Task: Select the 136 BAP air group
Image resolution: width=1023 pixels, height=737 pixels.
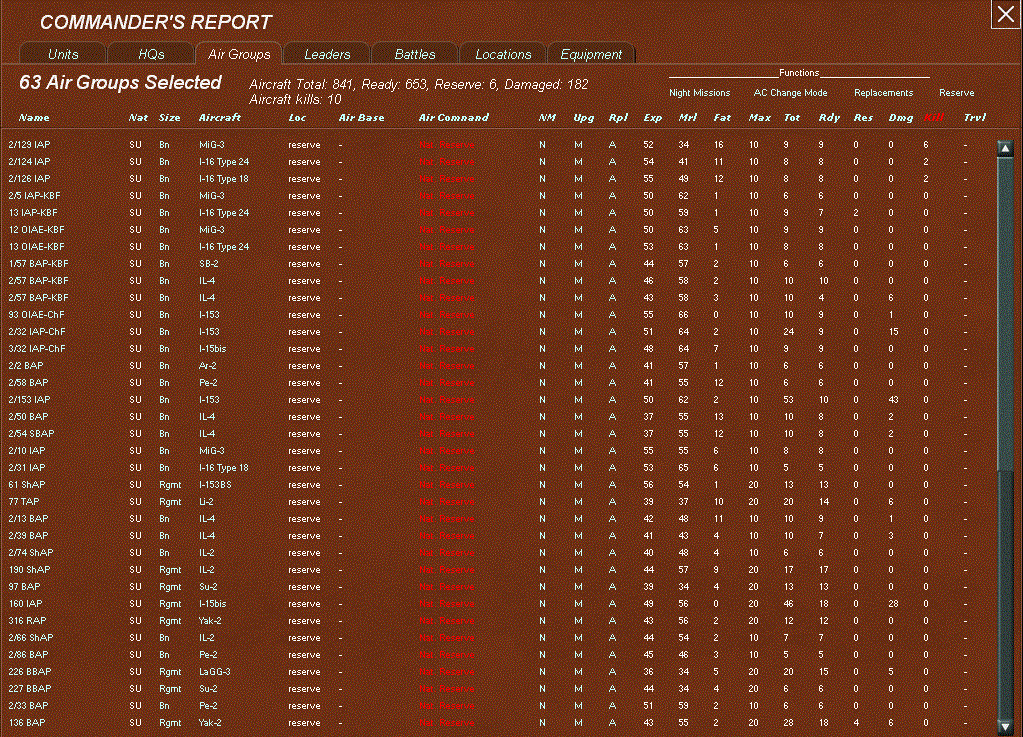Action: pos(27,723)
